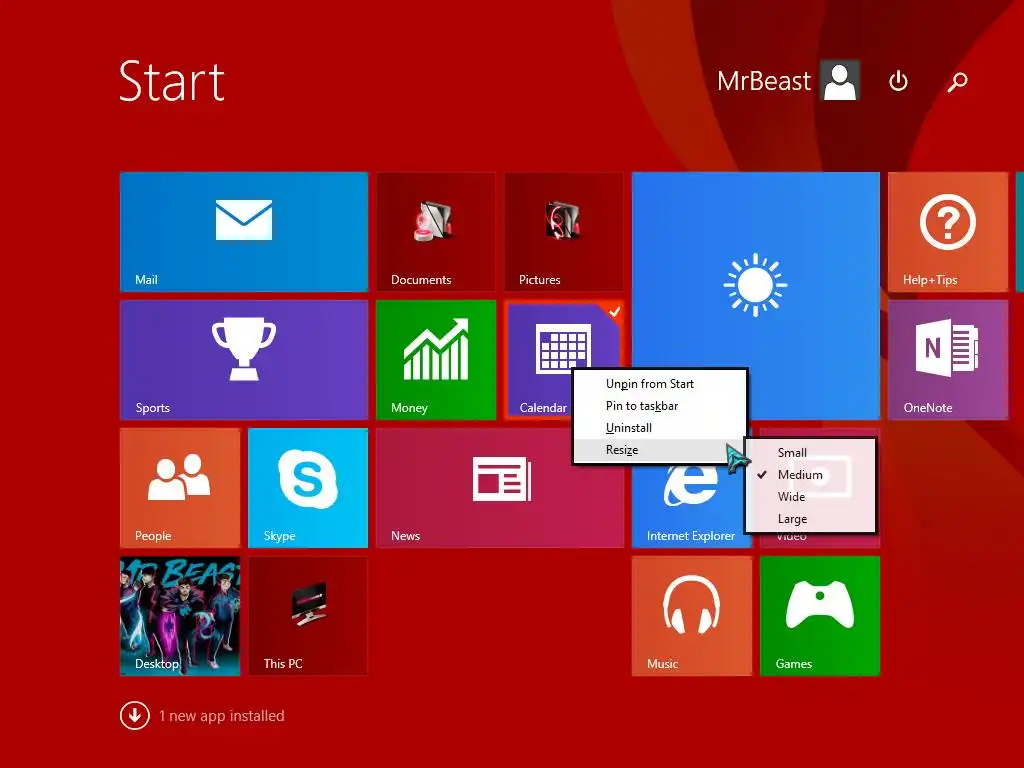This screenshot has width=1024, height=768.
Task: Expand the Resize submenu entry
Action: pyautogui.click(x=660, y=450)
